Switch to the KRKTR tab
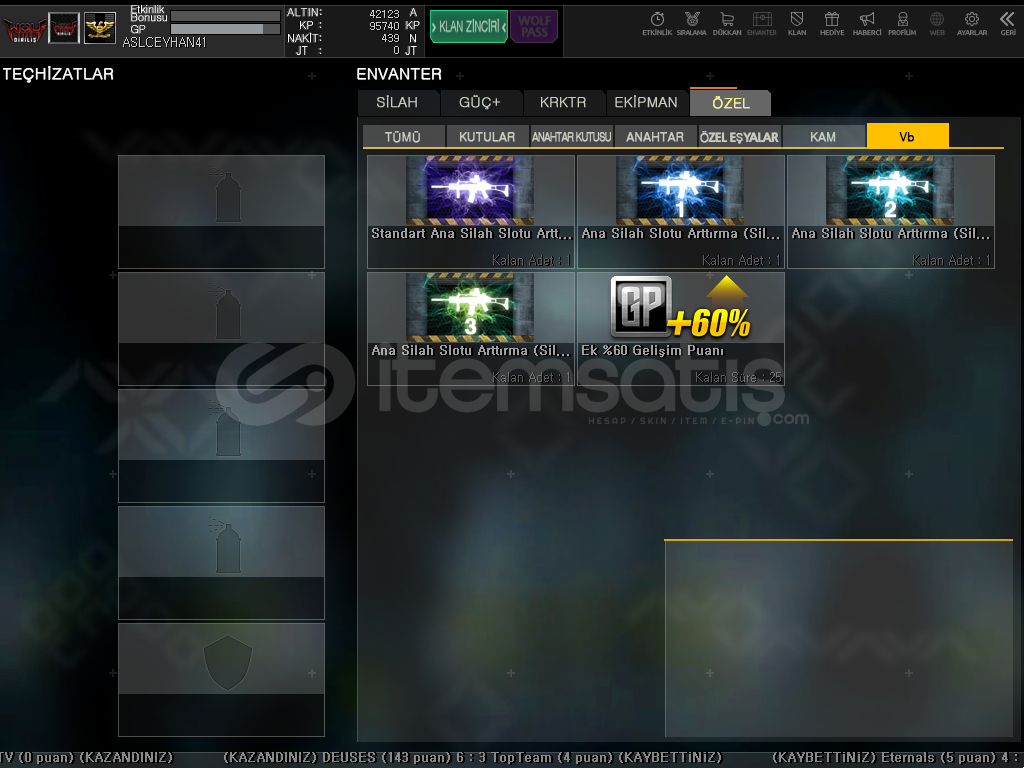Screen dimensions: 1024x768 (563, 103)
